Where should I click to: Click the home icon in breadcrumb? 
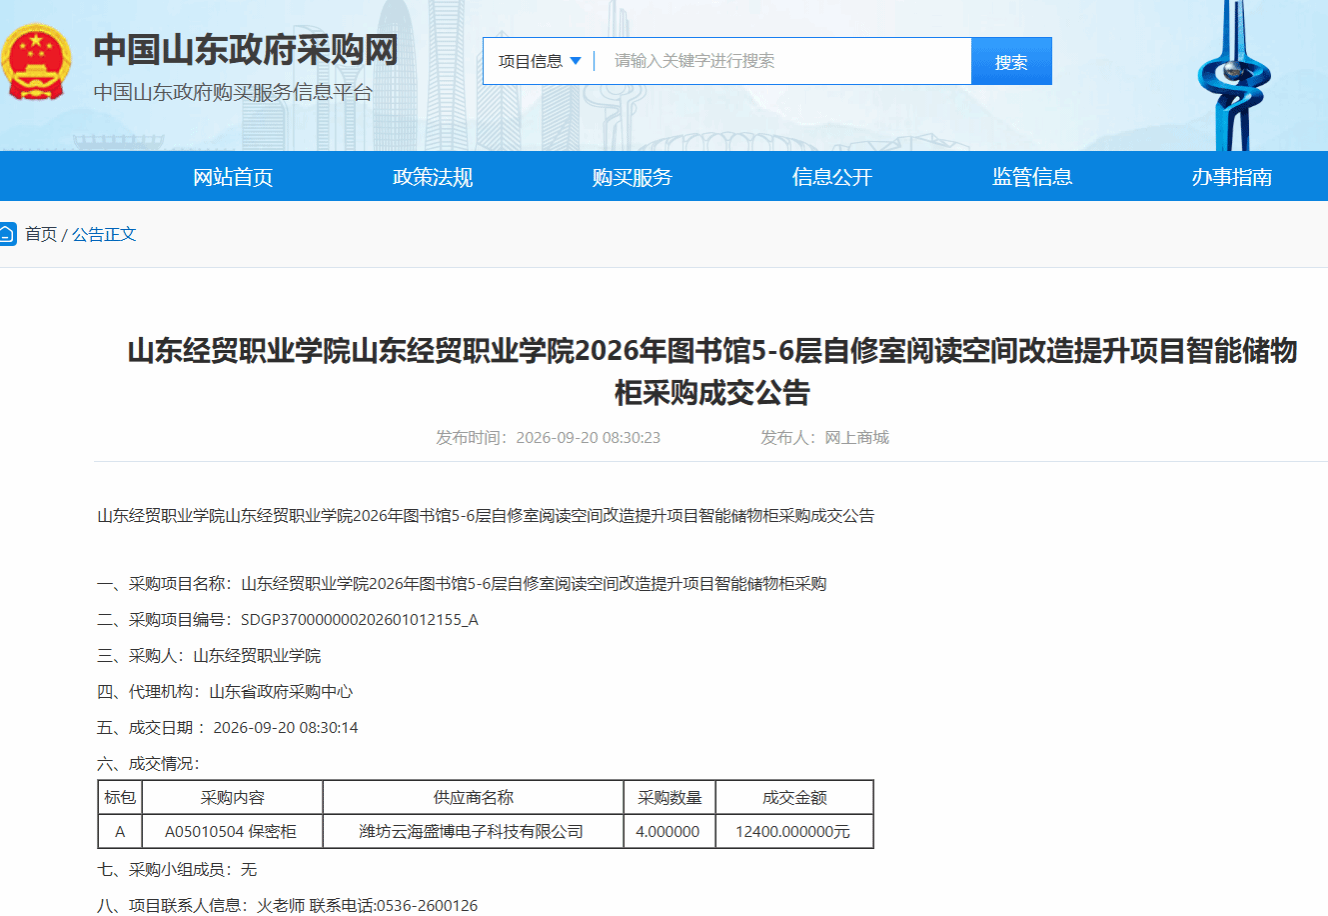7,234
